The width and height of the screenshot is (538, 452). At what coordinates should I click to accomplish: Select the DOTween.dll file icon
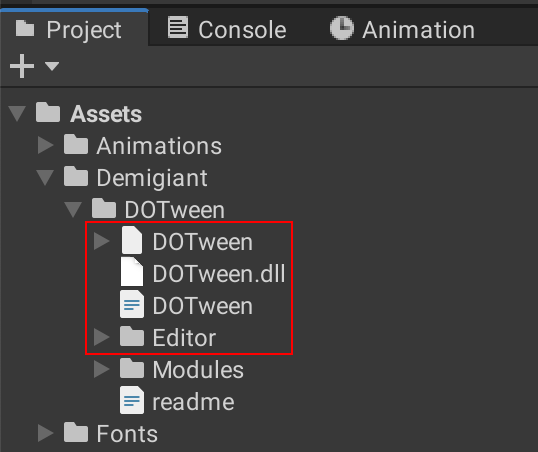click(x=132, y=271)
